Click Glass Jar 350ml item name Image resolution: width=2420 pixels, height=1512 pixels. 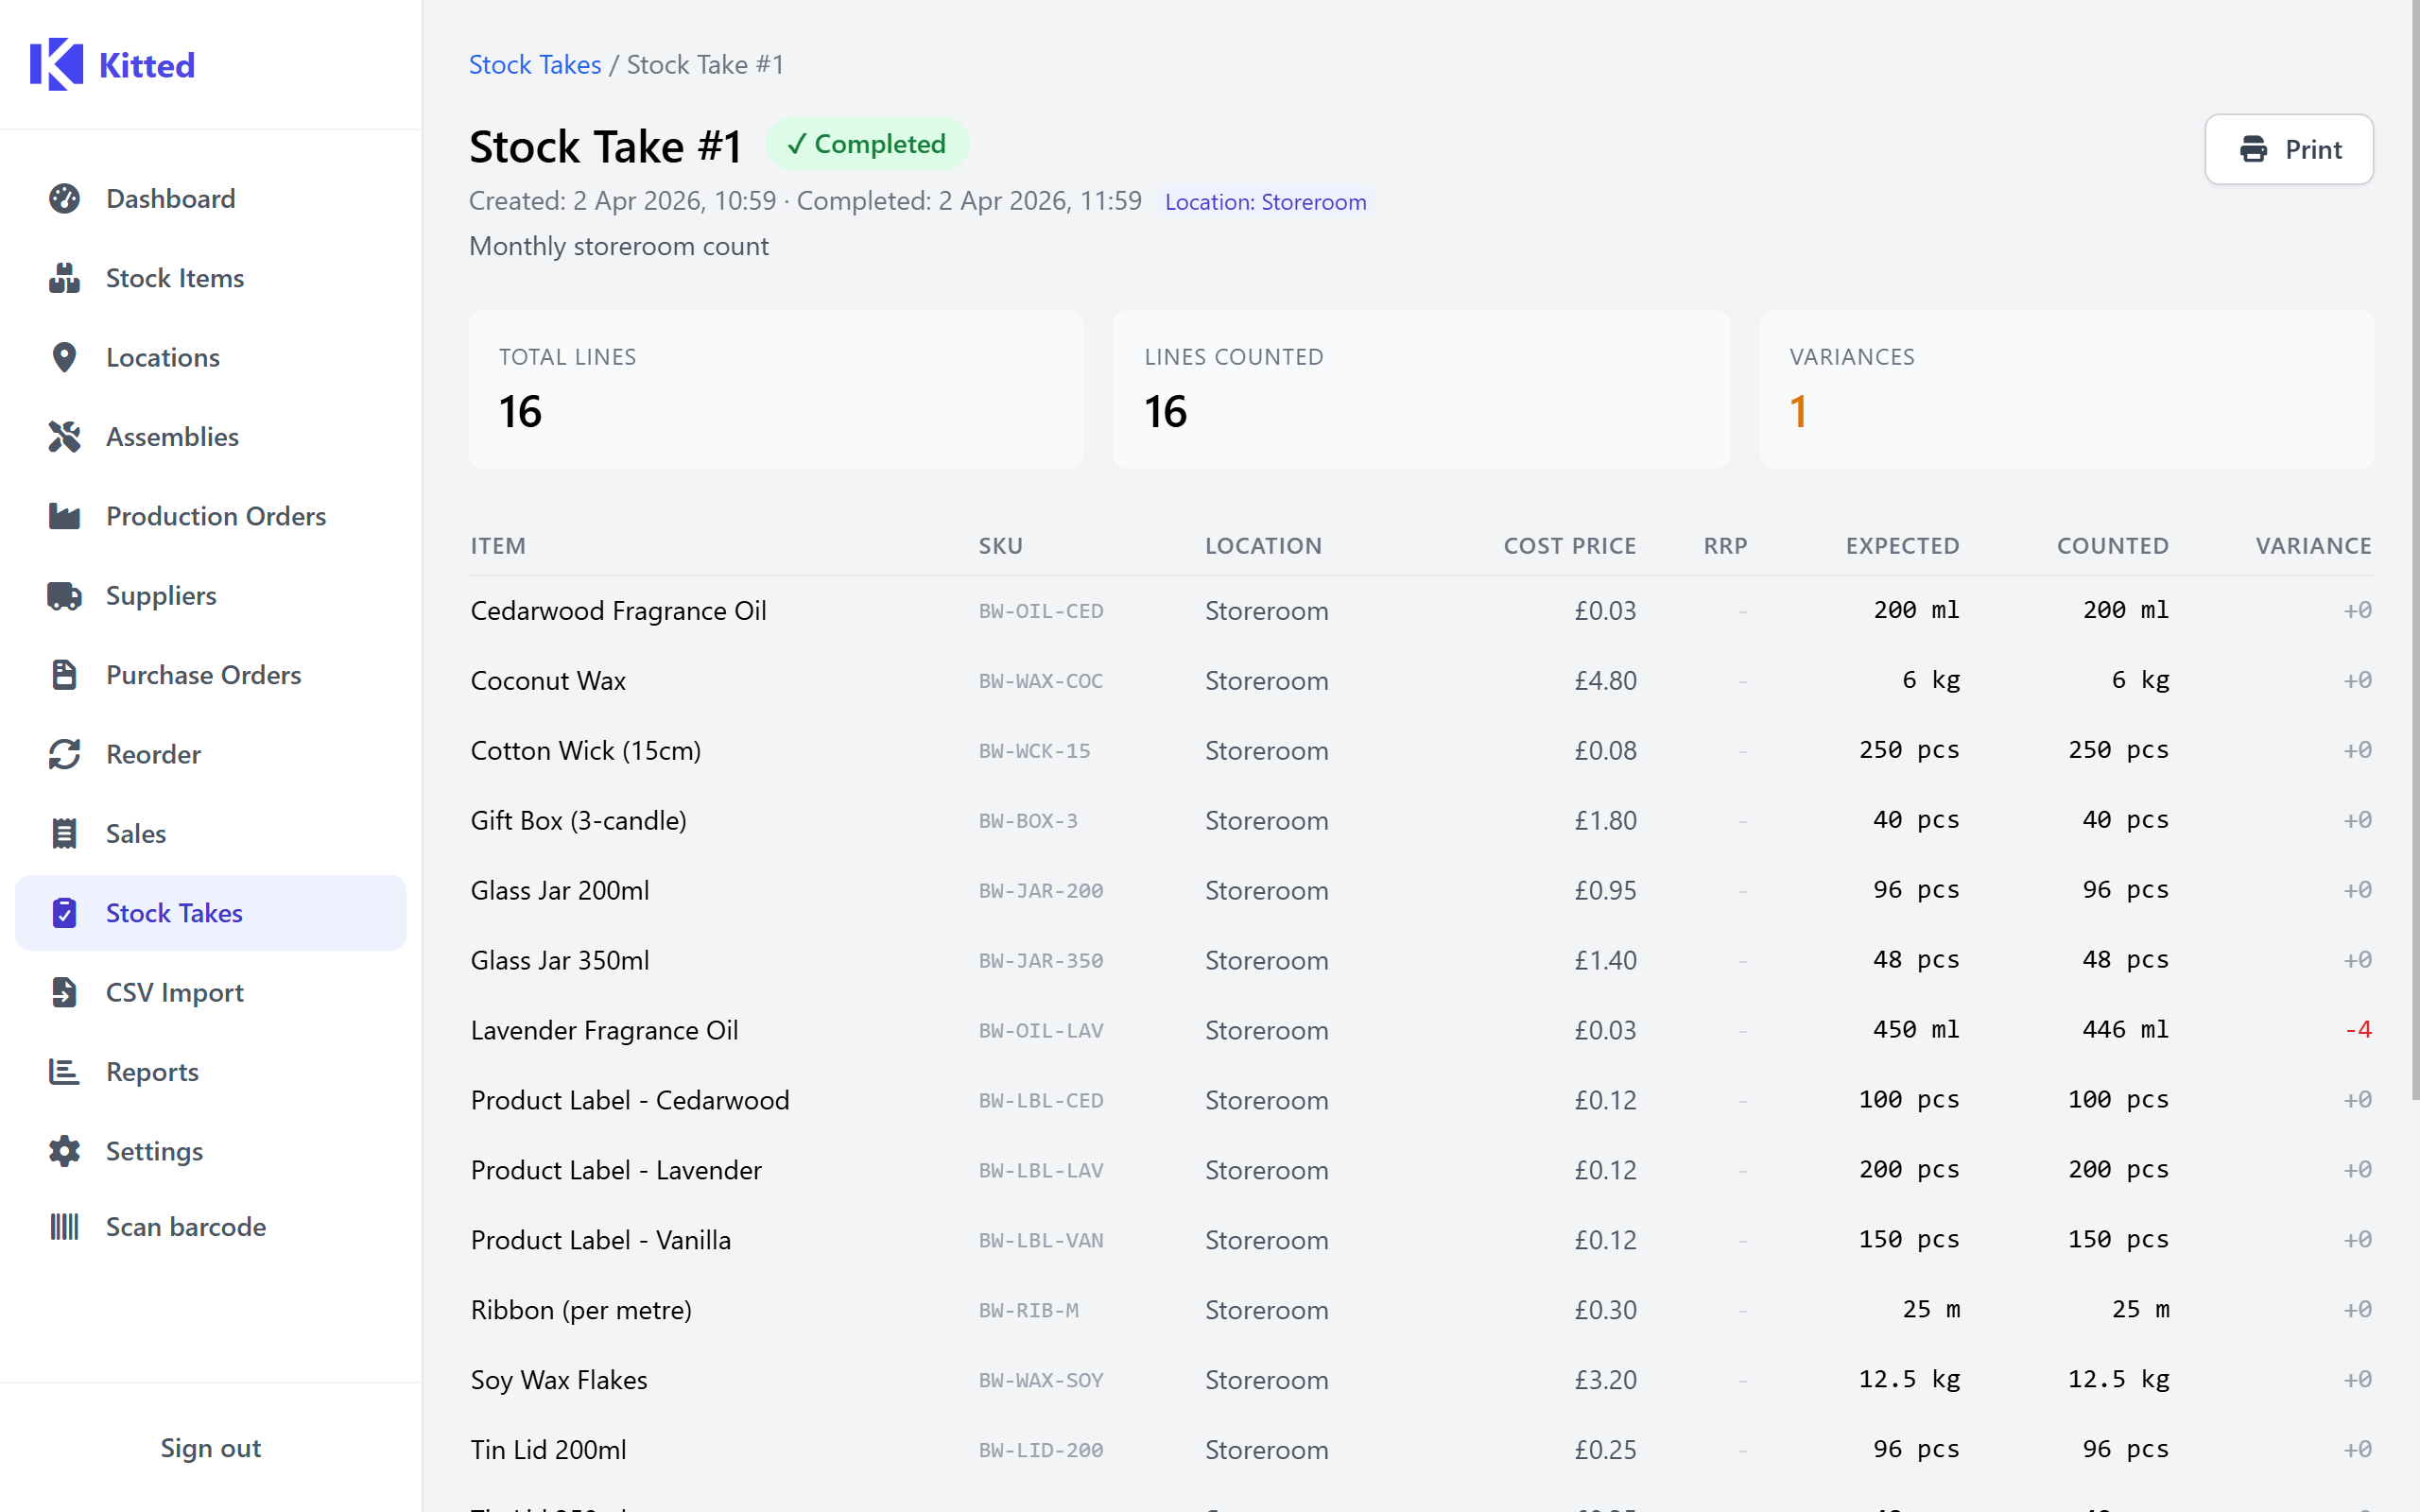560,961
